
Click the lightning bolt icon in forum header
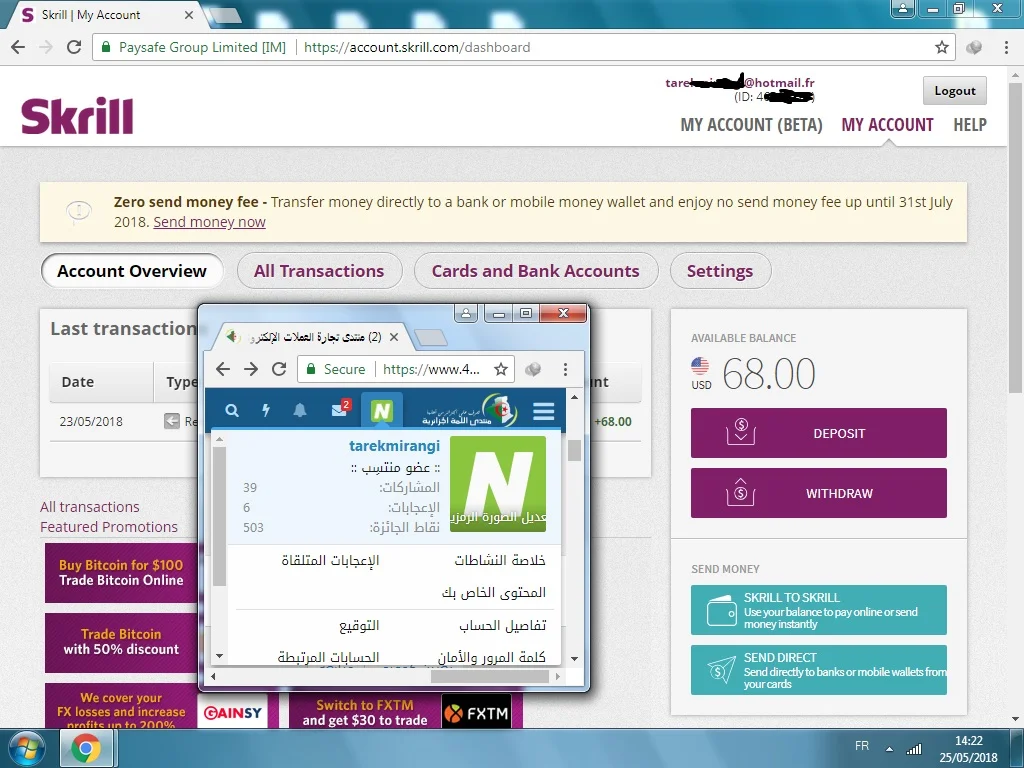[266, 410]
